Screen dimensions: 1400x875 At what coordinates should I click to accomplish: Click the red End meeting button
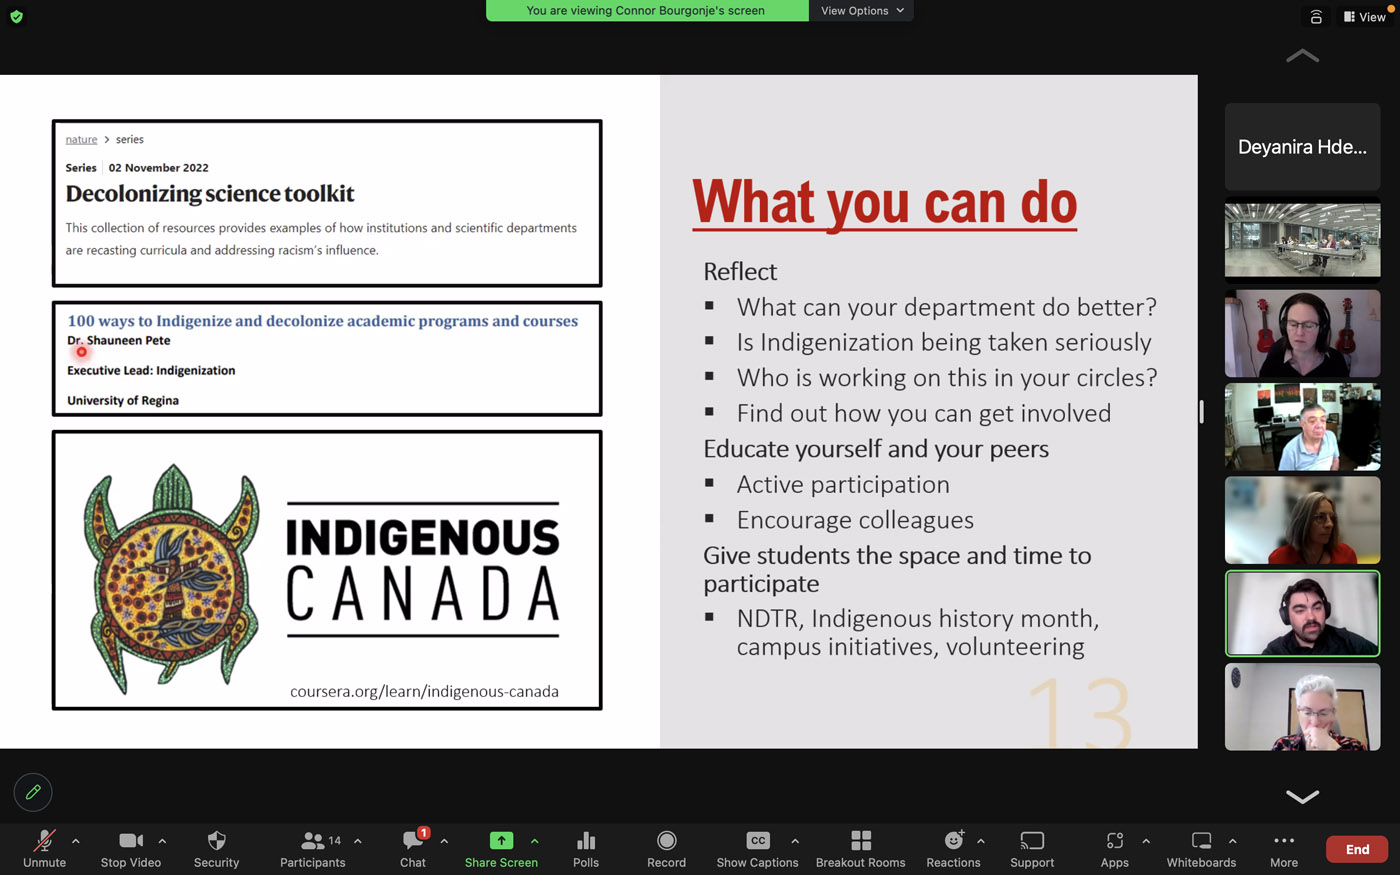(x=1356, y=849)
